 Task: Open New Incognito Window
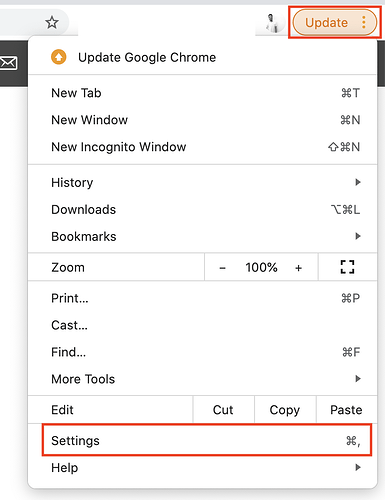click(202, 147)
